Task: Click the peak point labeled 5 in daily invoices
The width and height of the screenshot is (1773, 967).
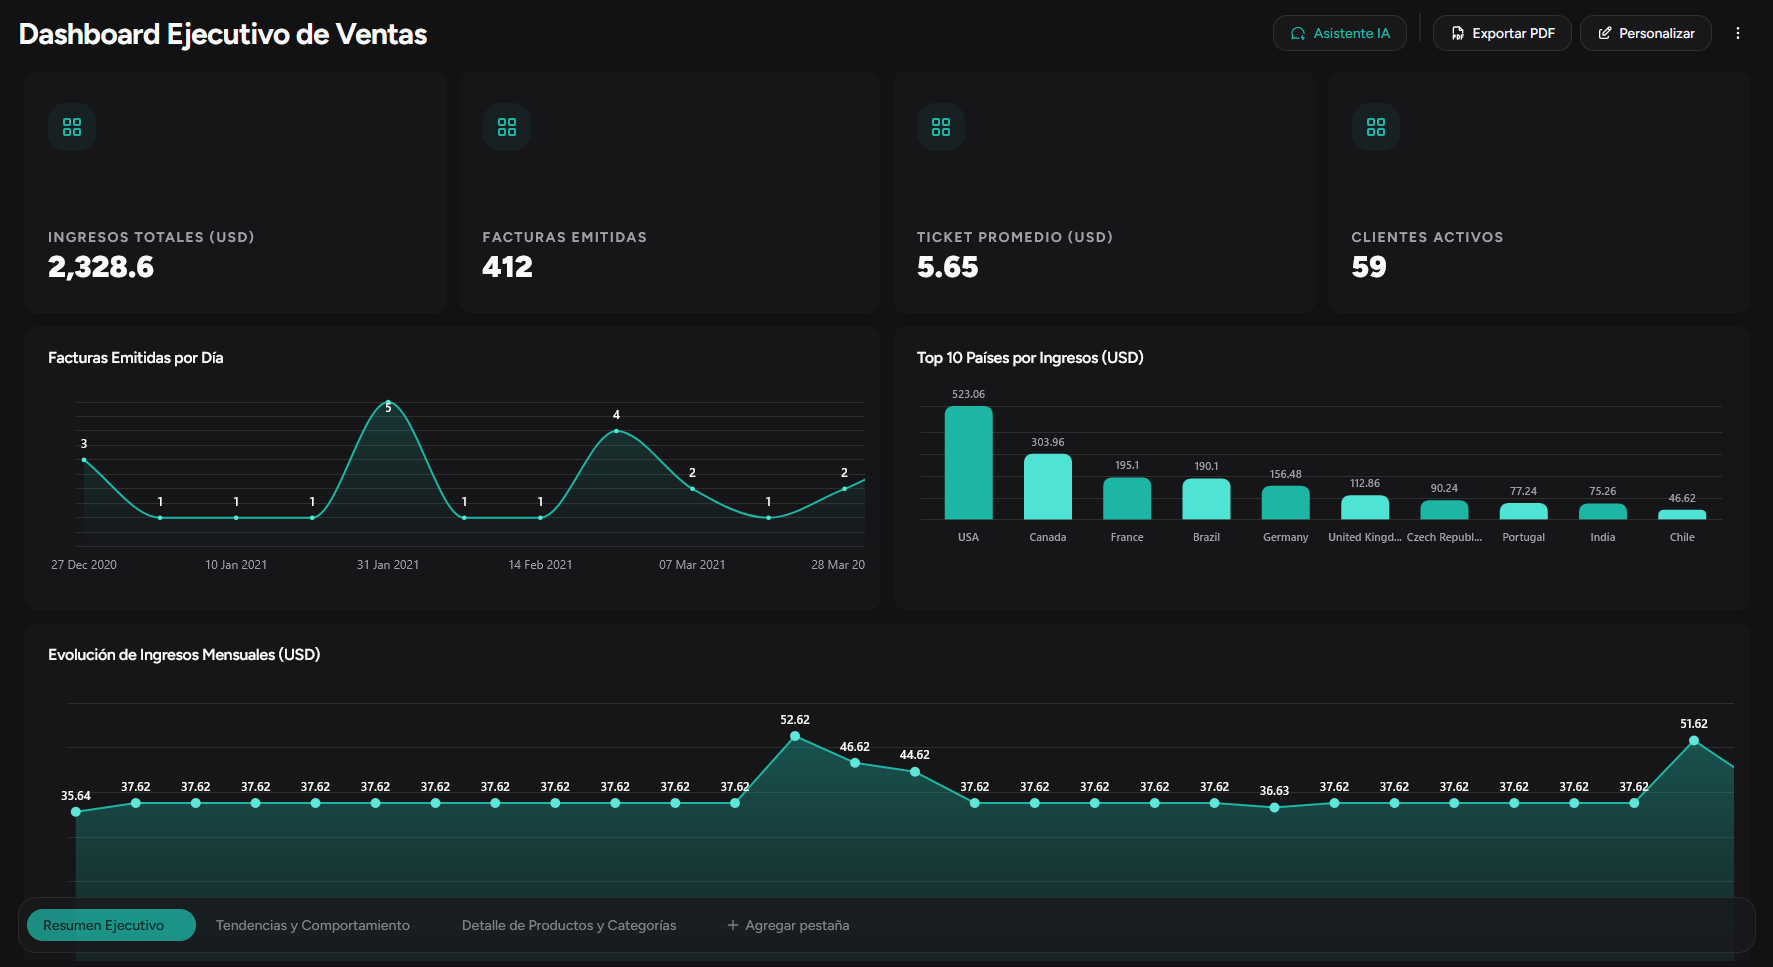Action: point(388,402)
